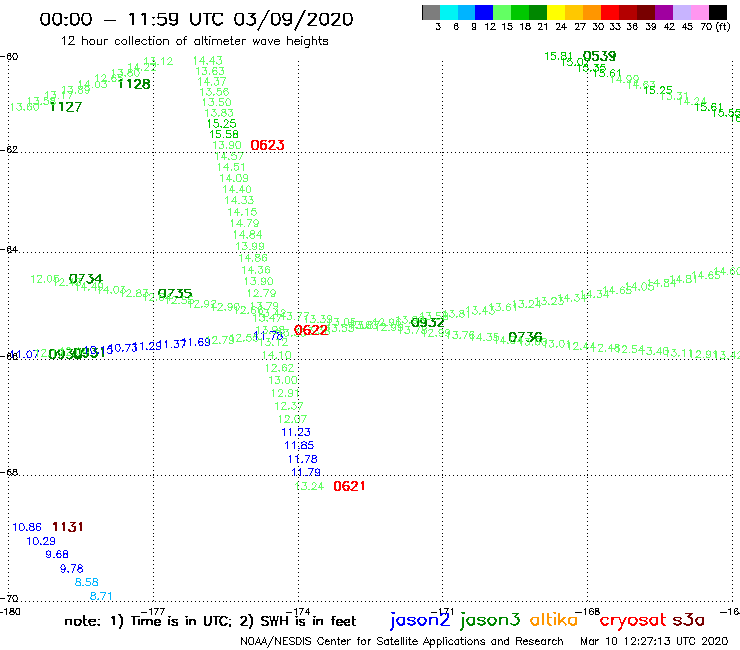The image size is (740, 650).
Task: Click the 15.81 value near 0539
Action: click(x=558, y=57)
